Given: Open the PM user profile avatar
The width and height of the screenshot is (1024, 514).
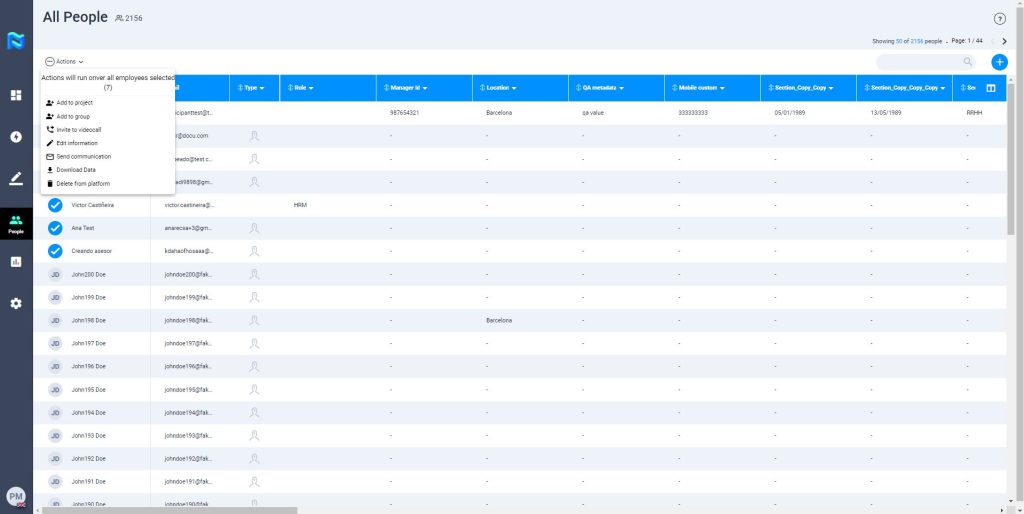Looking at the screenshot, I should tap(16, 496).
